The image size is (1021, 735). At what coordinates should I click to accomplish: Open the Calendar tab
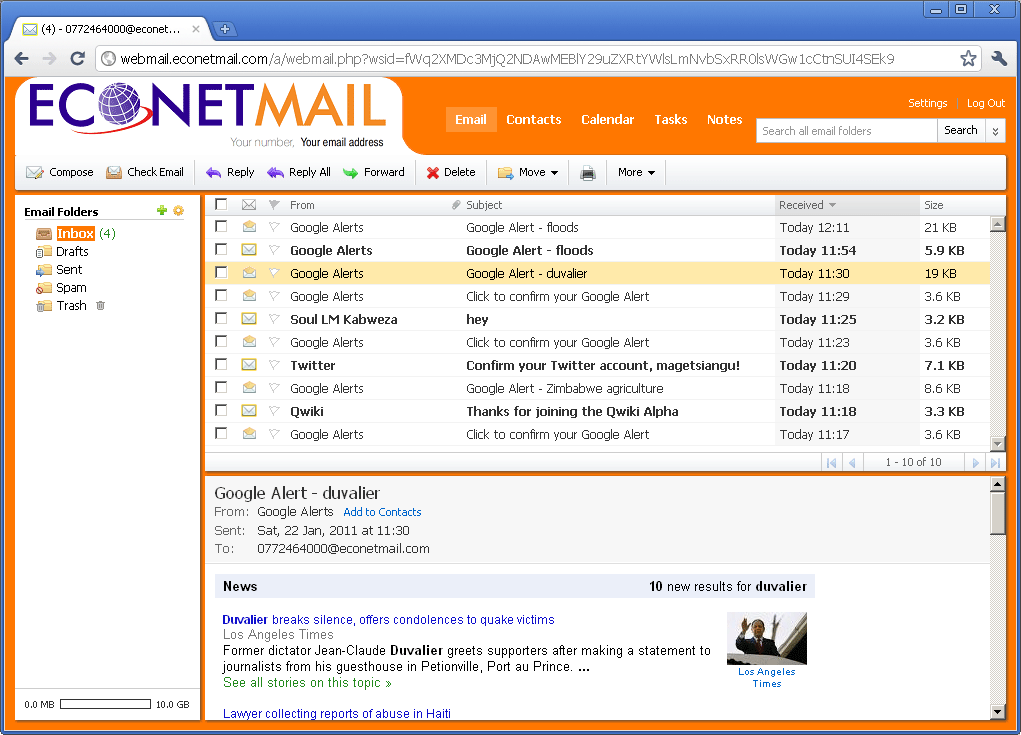click(608, 120)
